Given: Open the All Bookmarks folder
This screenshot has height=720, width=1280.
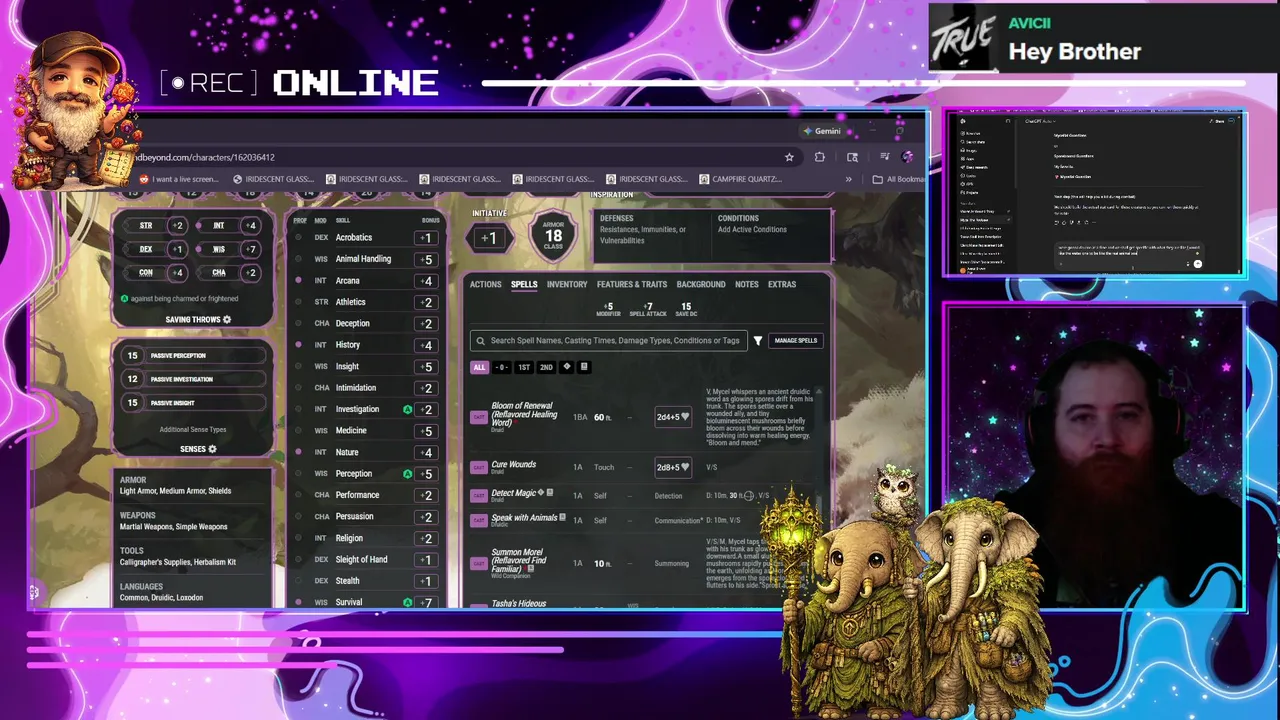Looking at the screenshot, I should tap(897, 180).
